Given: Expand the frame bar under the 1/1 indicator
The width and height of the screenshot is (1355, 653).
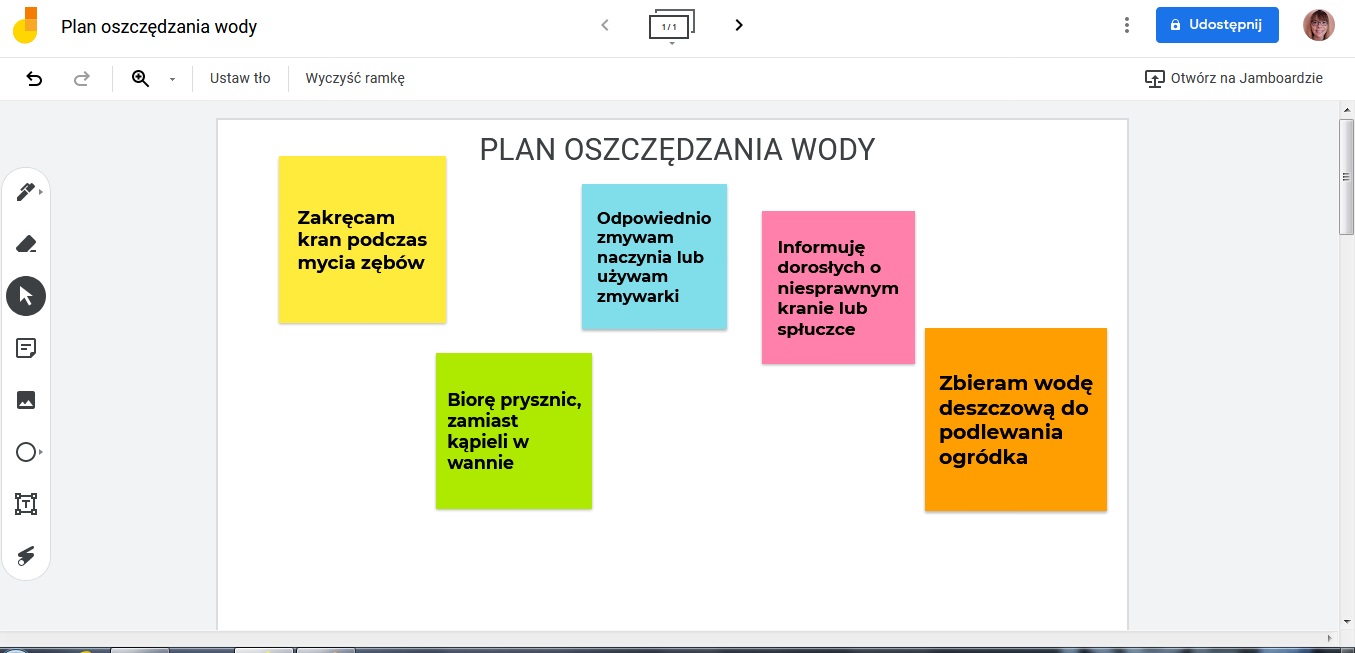Looking at the screenshot, I should [x=672, y=43].
